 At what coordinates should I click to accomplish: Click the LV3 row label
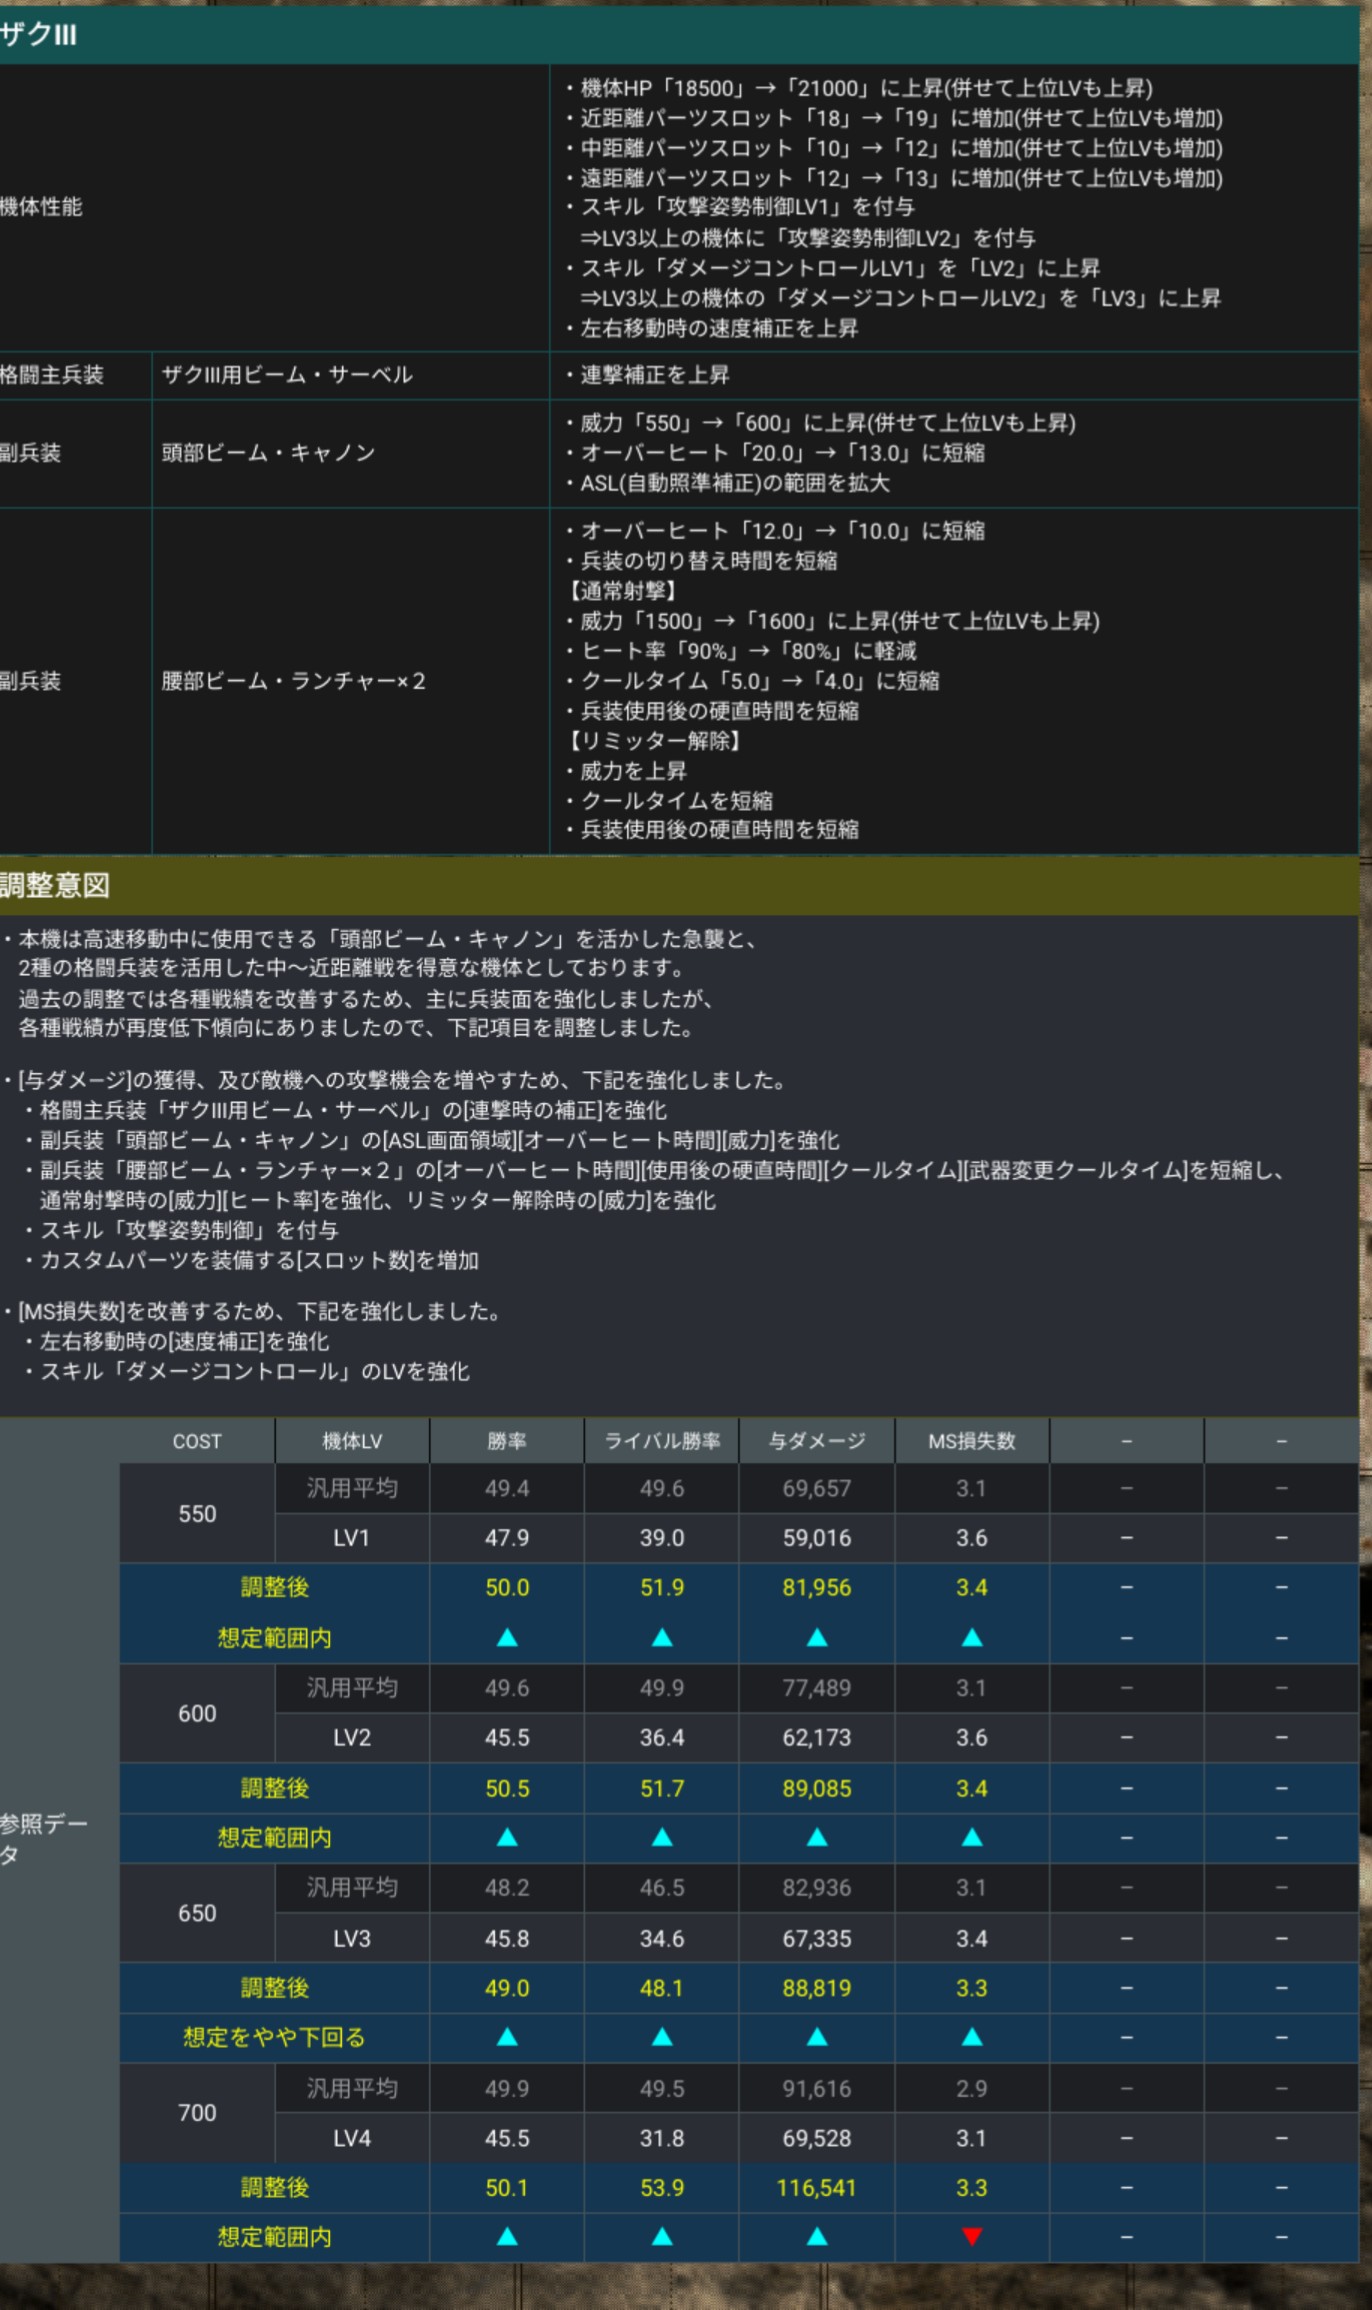pyautogui.click(x=352, y=1938)
